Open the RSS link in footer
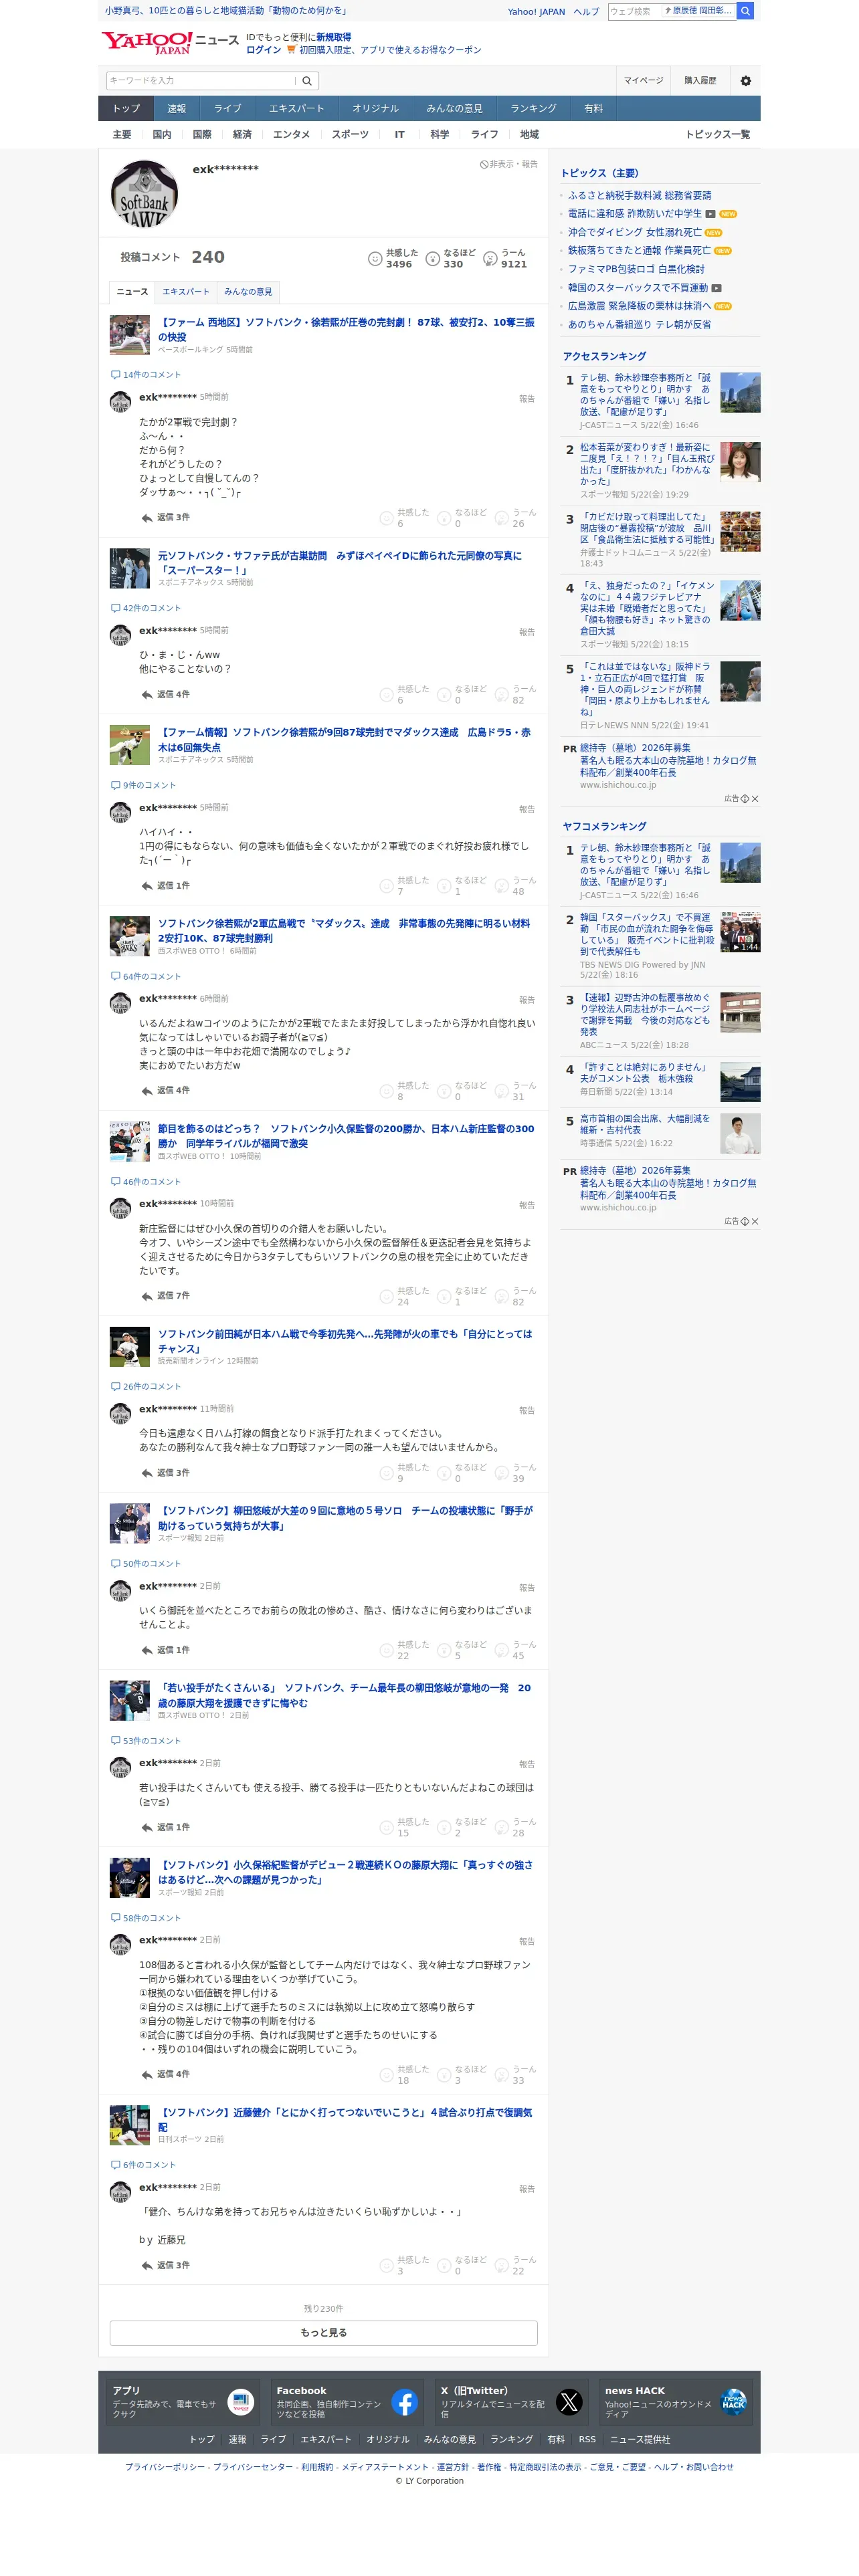Screen dimensions: 859x2576 point(587,2439)
